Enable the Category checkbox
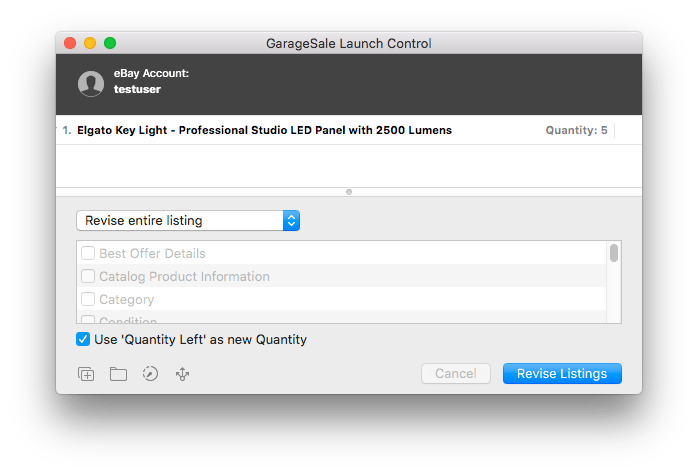Viewport: 698px width, 474px height. [x=88, y=299]
